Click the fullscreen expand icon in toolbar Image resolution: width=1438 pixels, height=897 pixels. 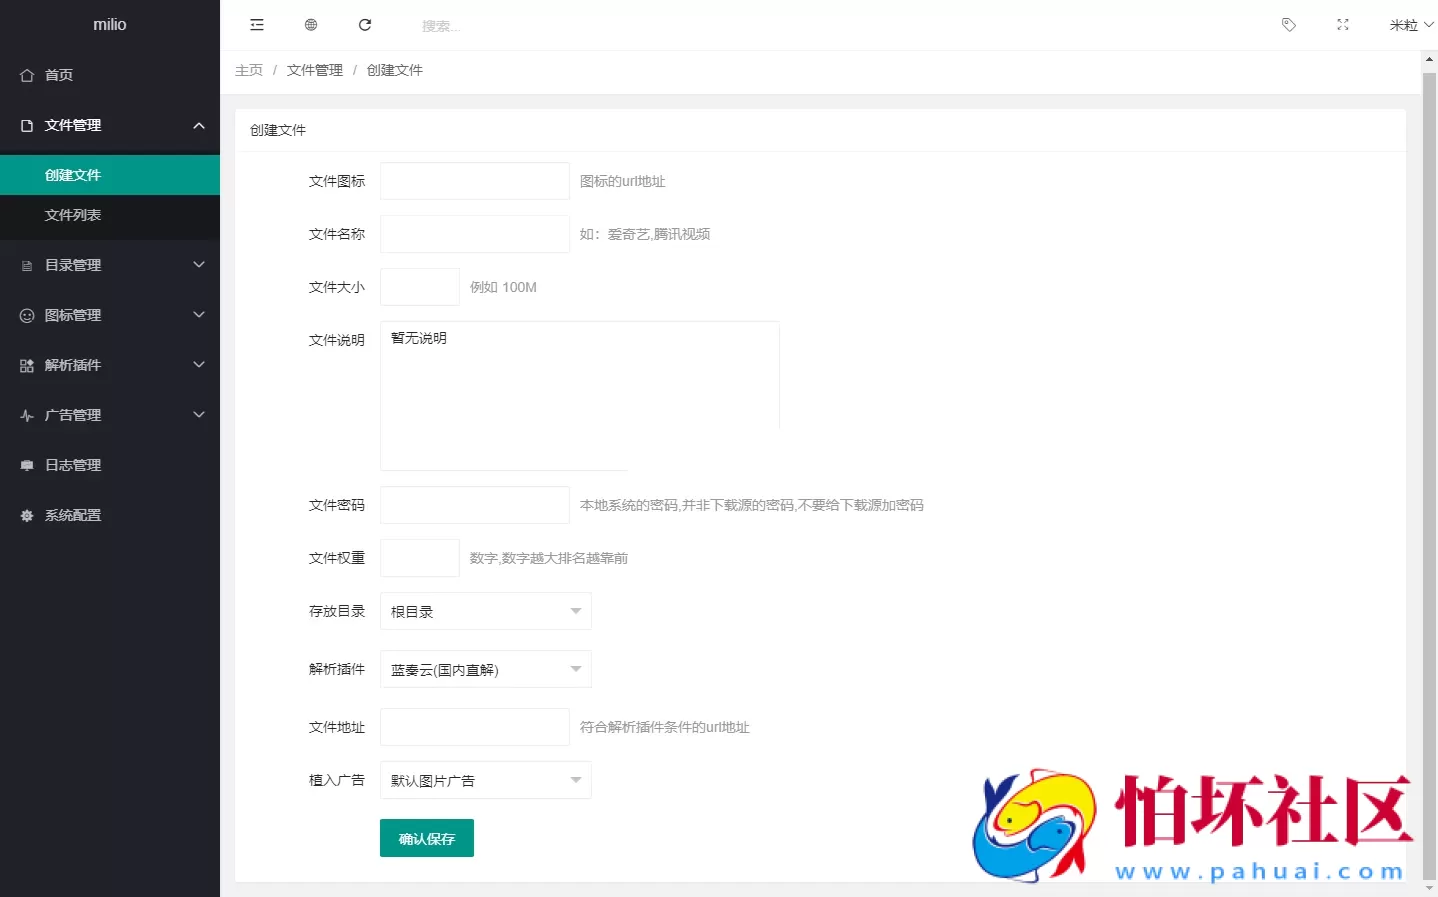pyautogui.click(x=1342, y=24)
